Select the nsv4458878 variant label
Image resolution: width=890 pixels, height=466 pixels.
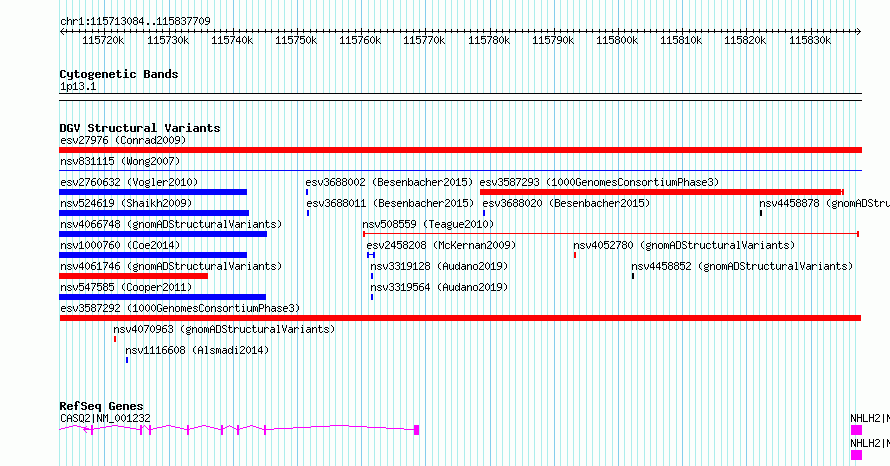825,203
